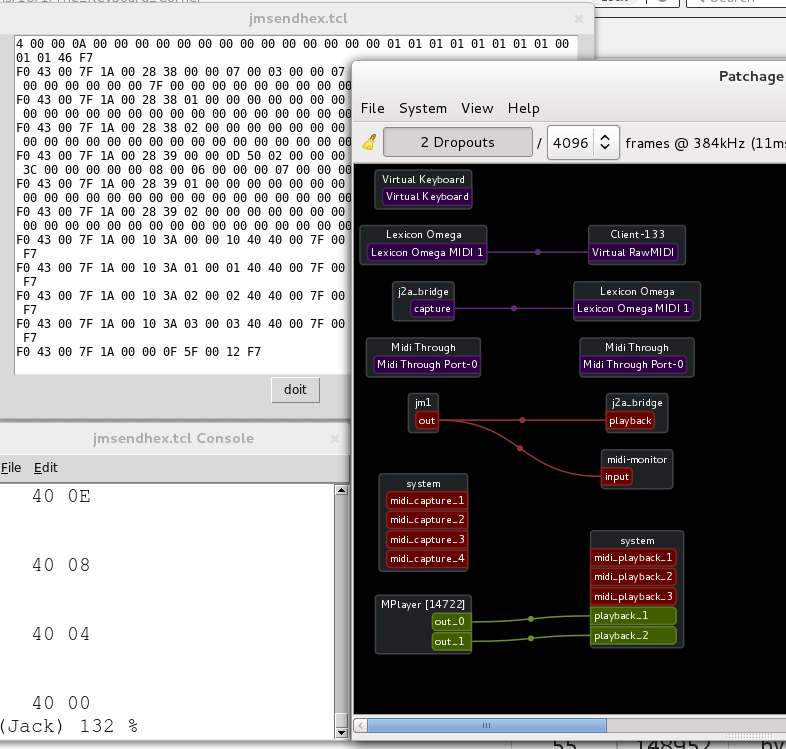This screenshot has height=749, width=786.
Task: Open the File menu in jmsendhex.tcl Console
Action: 11,468
